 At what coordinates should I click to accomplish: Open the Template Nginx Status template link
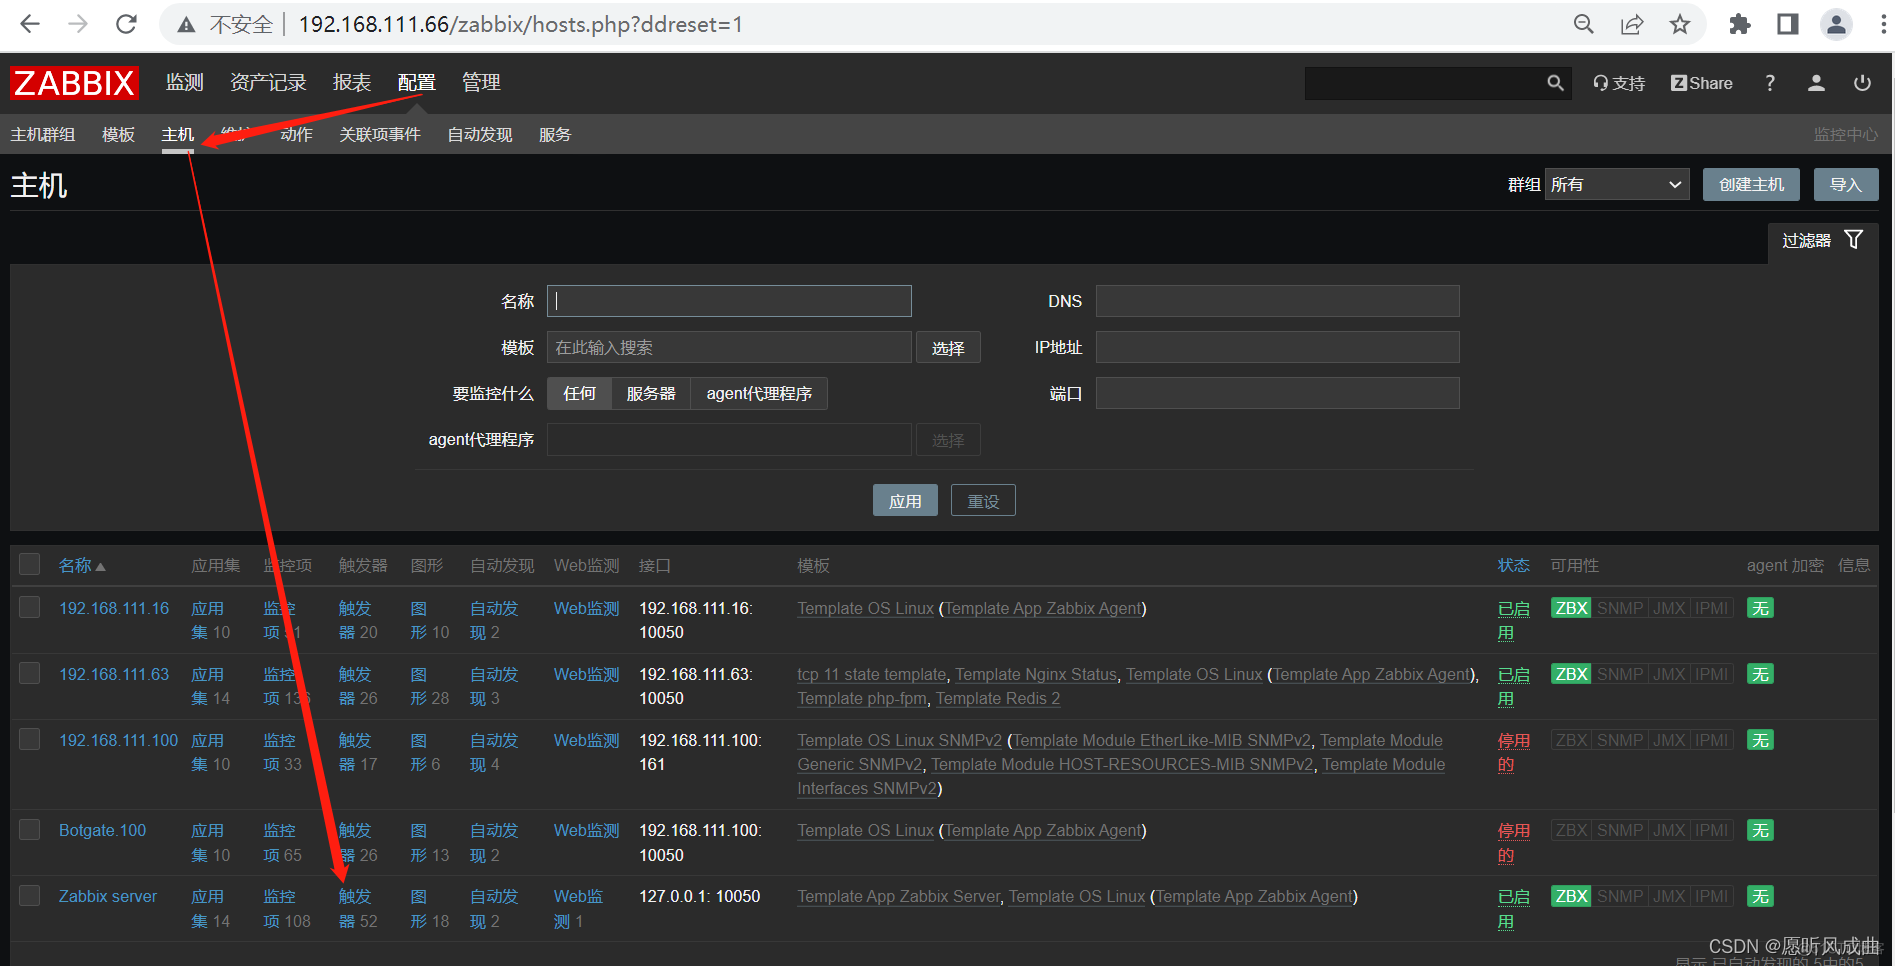(x=1036, y=674)
